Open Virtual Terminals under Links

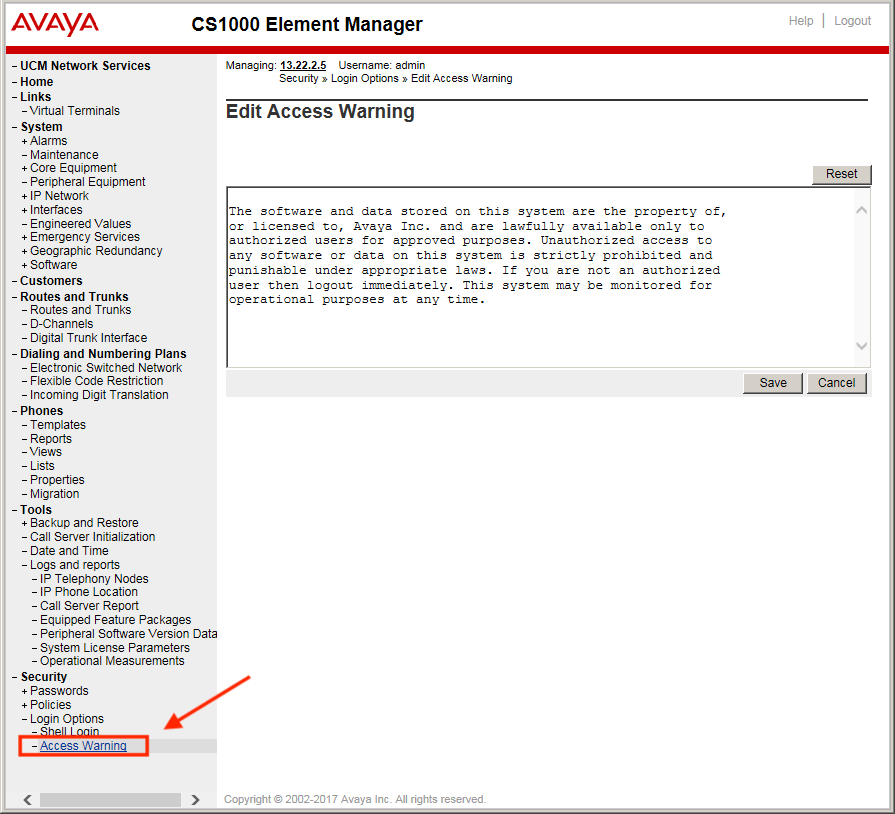[x=74, y=111]
